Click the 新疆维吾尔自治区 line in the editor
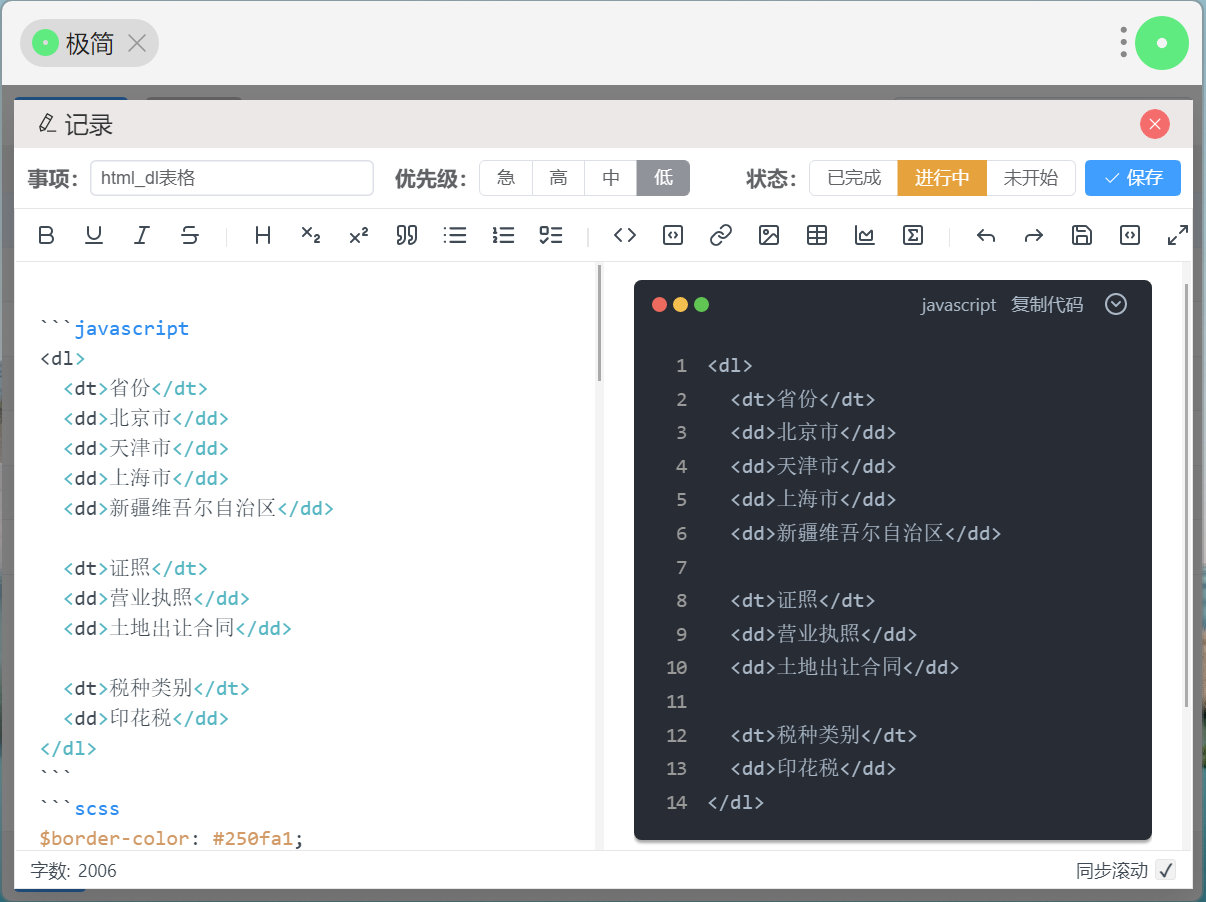This screenshot has width=1206, height=902. (198, 508)
